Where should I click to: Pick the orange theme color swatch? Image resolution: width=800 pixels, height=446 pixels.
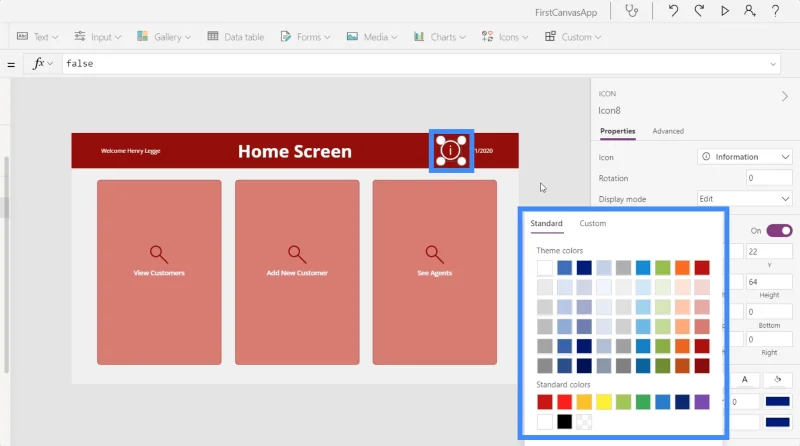tap(682, 267)
